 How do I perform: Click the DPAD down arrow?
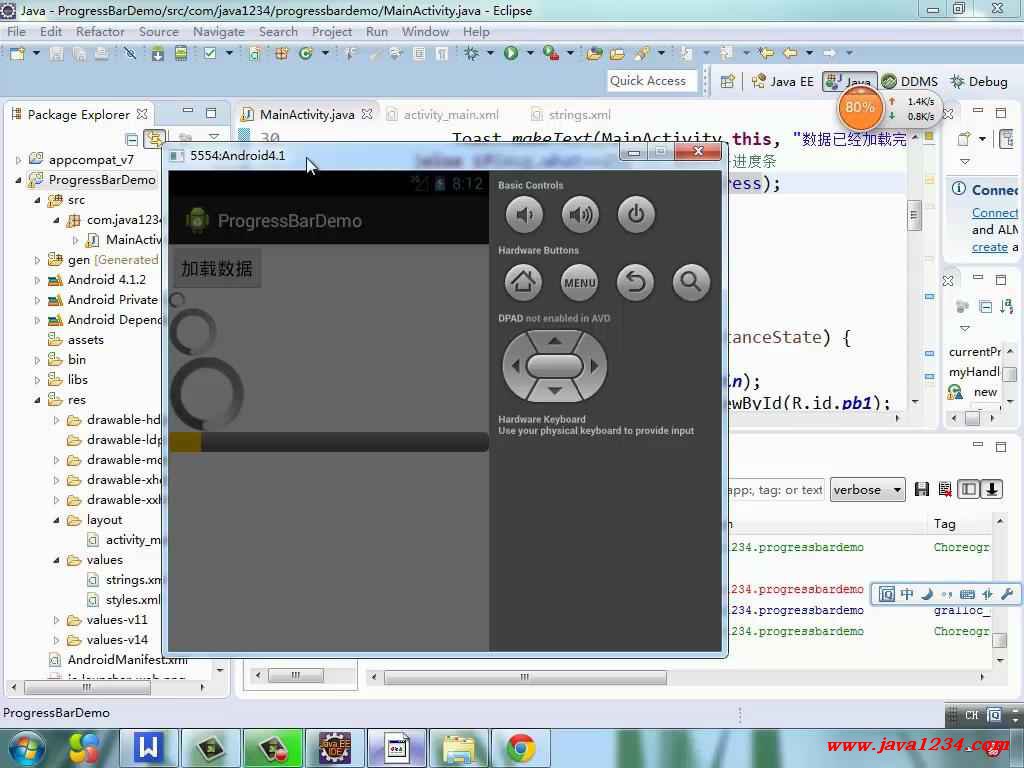point(554,391)
